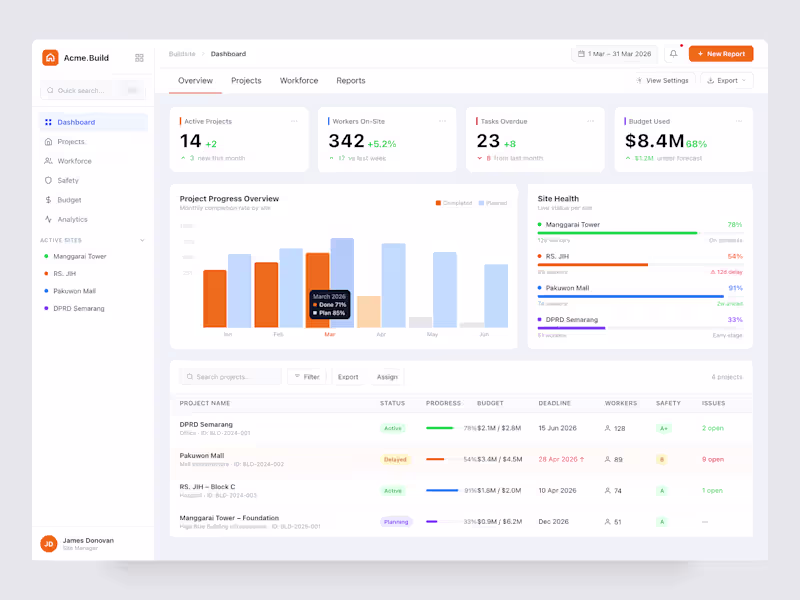This screenshot has height=600, width=800.
Task: Open the Dashboard section in the sidebar
Action: point(75,122)
